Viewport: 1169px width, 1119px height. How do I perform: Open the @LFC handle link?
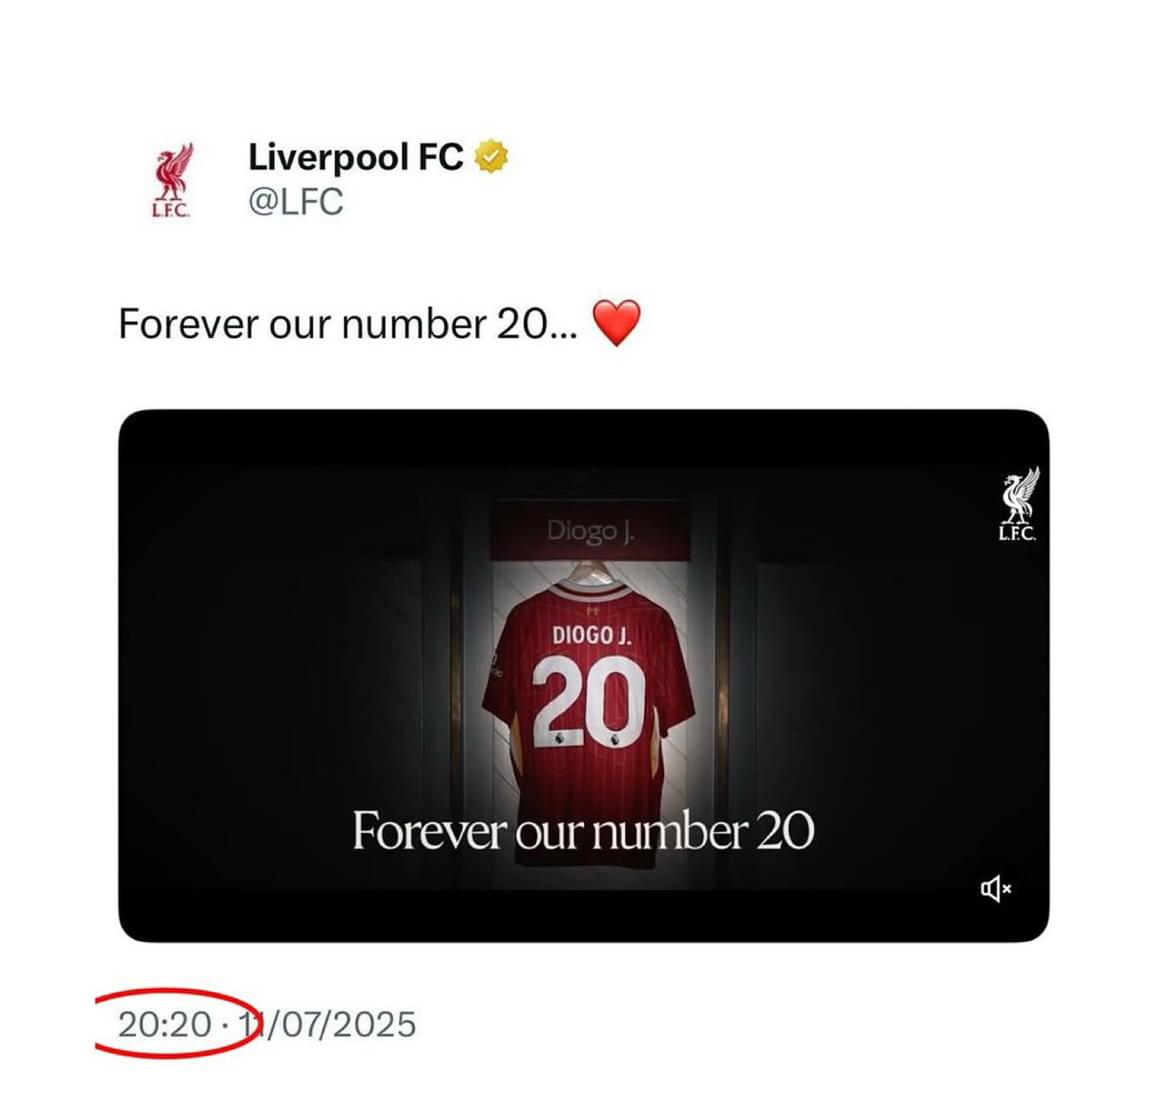click(295, 201)
